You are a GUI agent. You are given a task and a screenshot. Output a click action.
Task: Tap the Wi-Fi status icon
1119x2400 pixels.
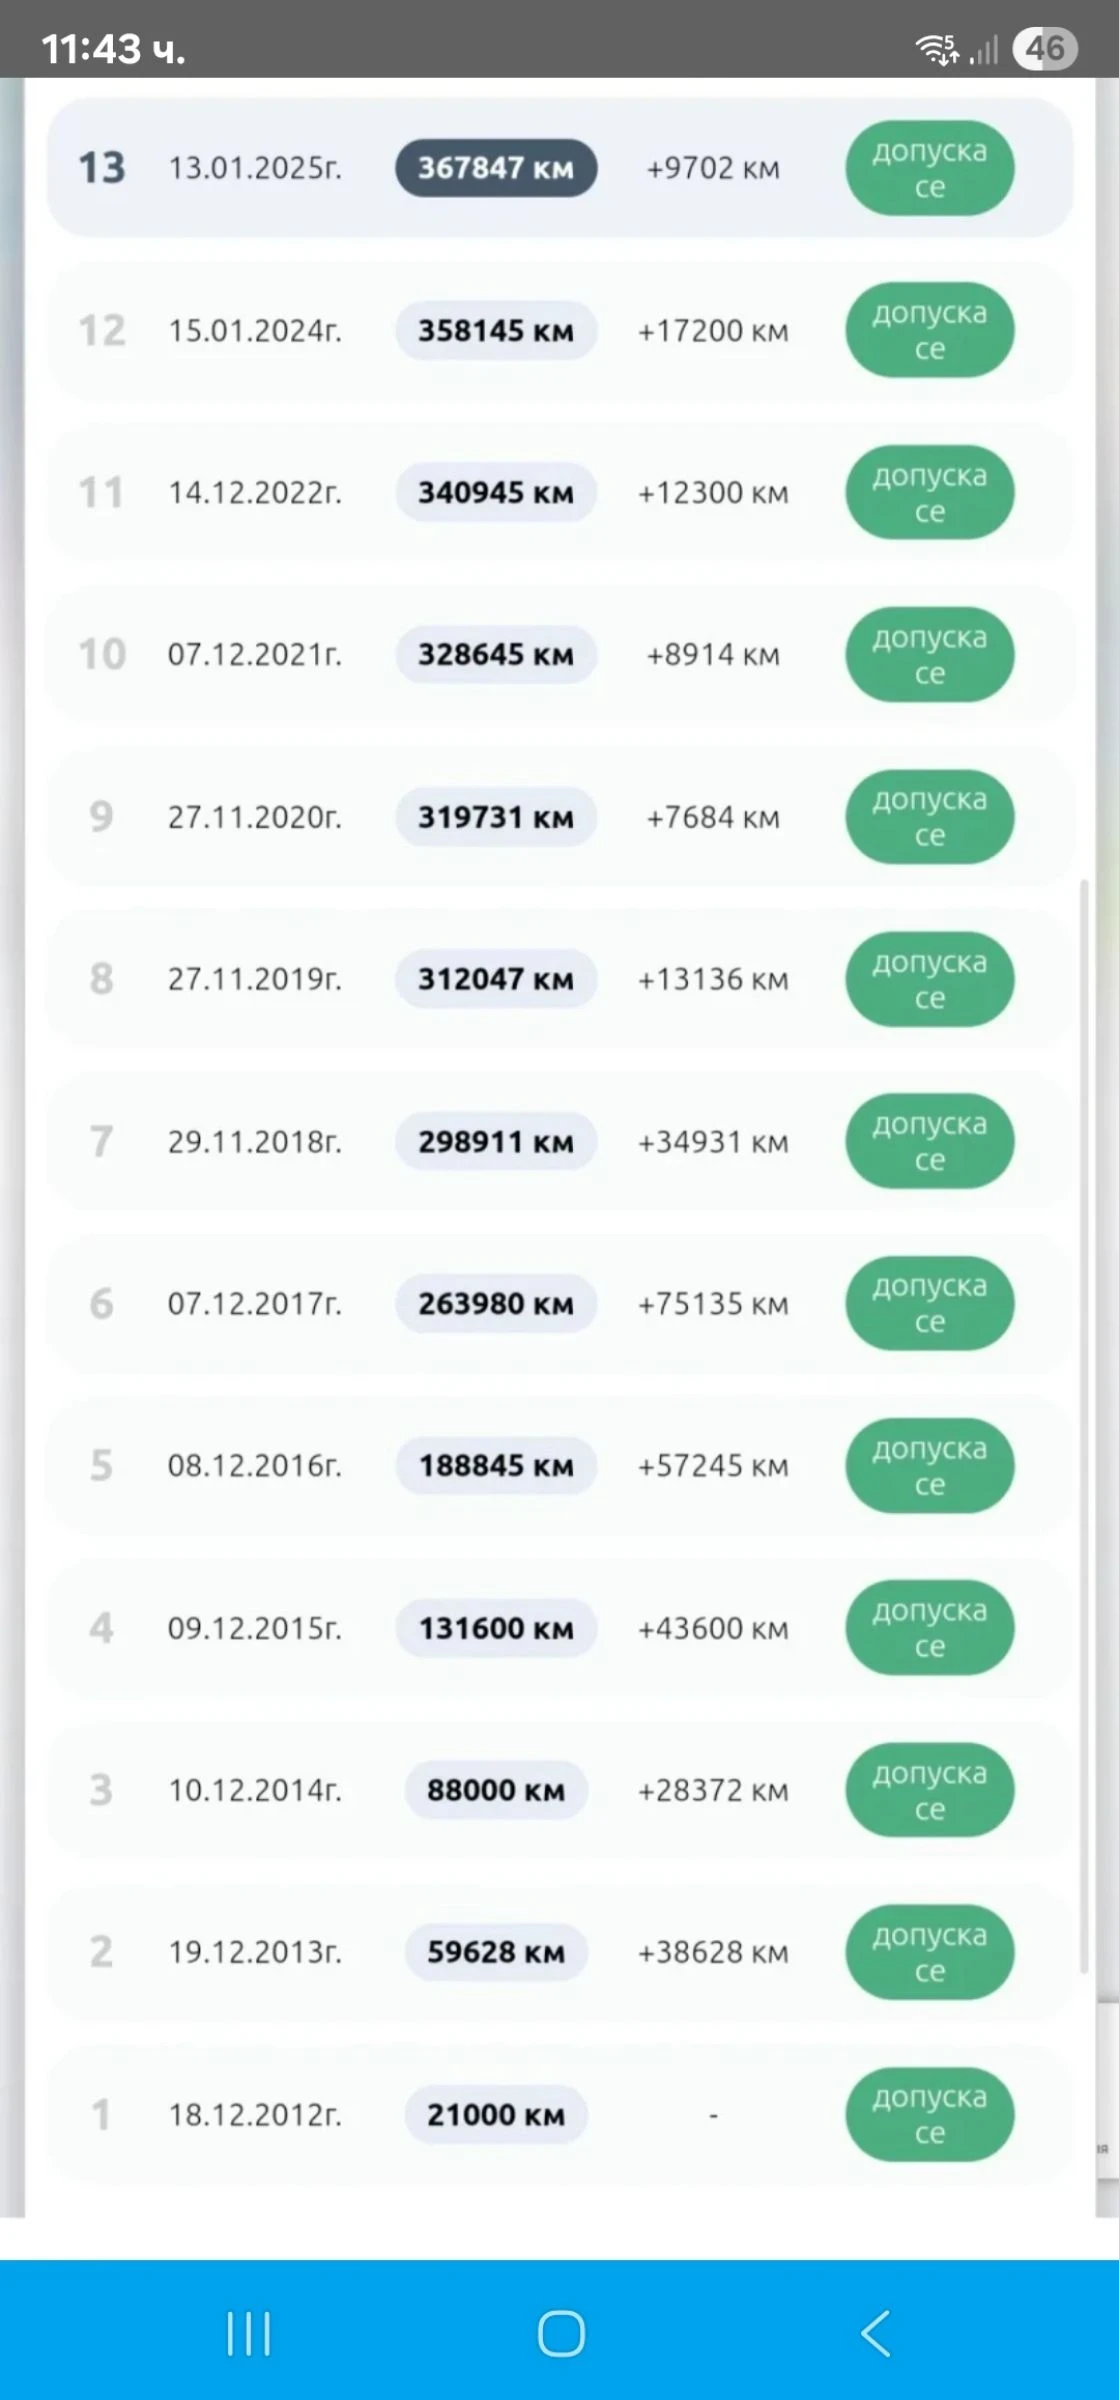pyautogui.click(x=937, y=48)
